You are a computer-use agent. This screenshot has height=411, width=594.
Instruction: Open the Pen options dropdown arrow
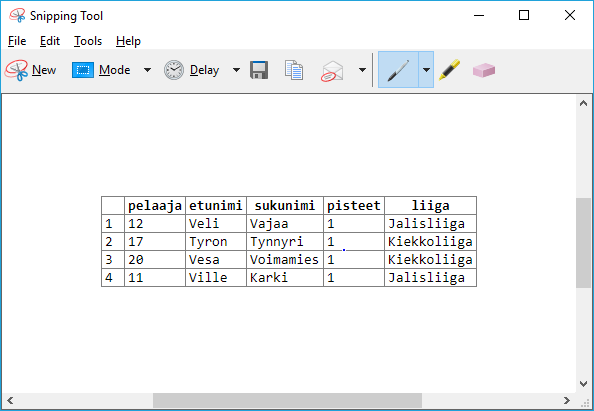[x=426, y=70]
